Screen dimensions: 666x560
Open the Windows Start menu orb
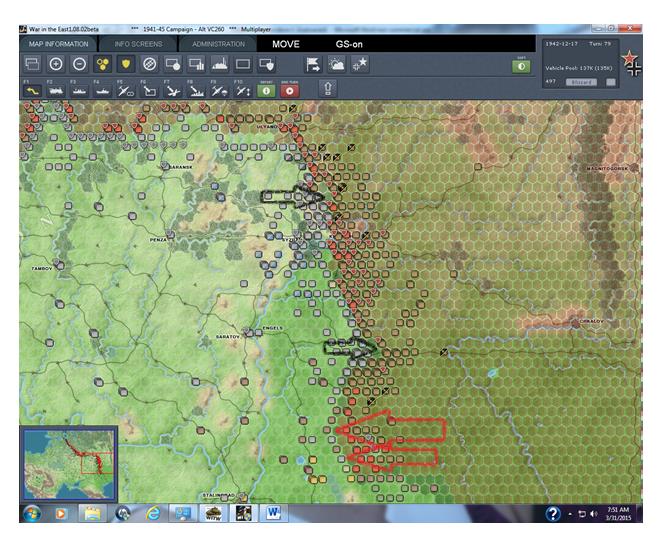point(32,513)
